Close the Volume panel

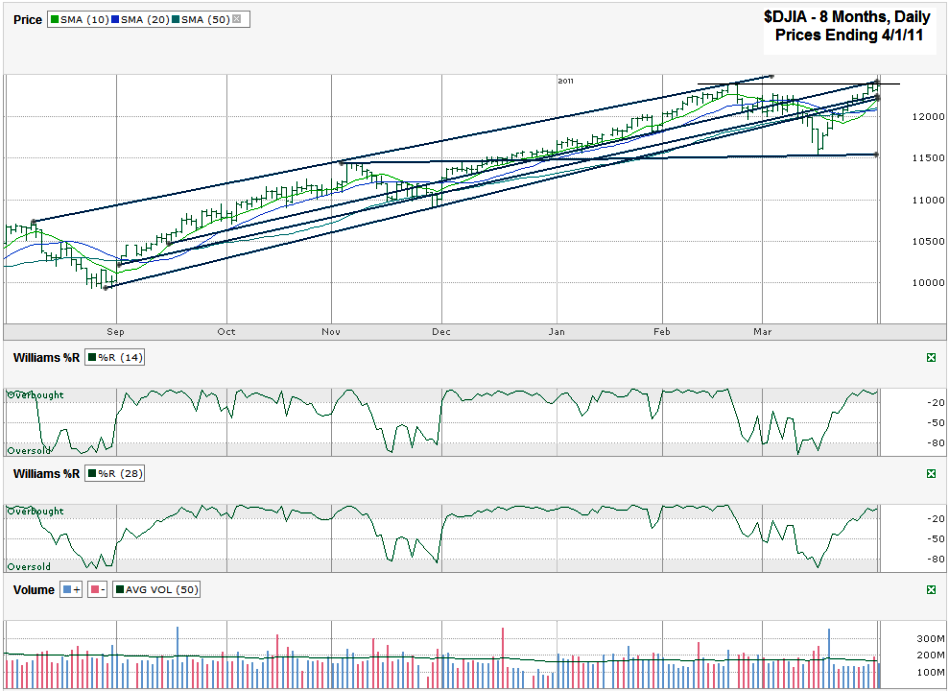tap(931, 590)
